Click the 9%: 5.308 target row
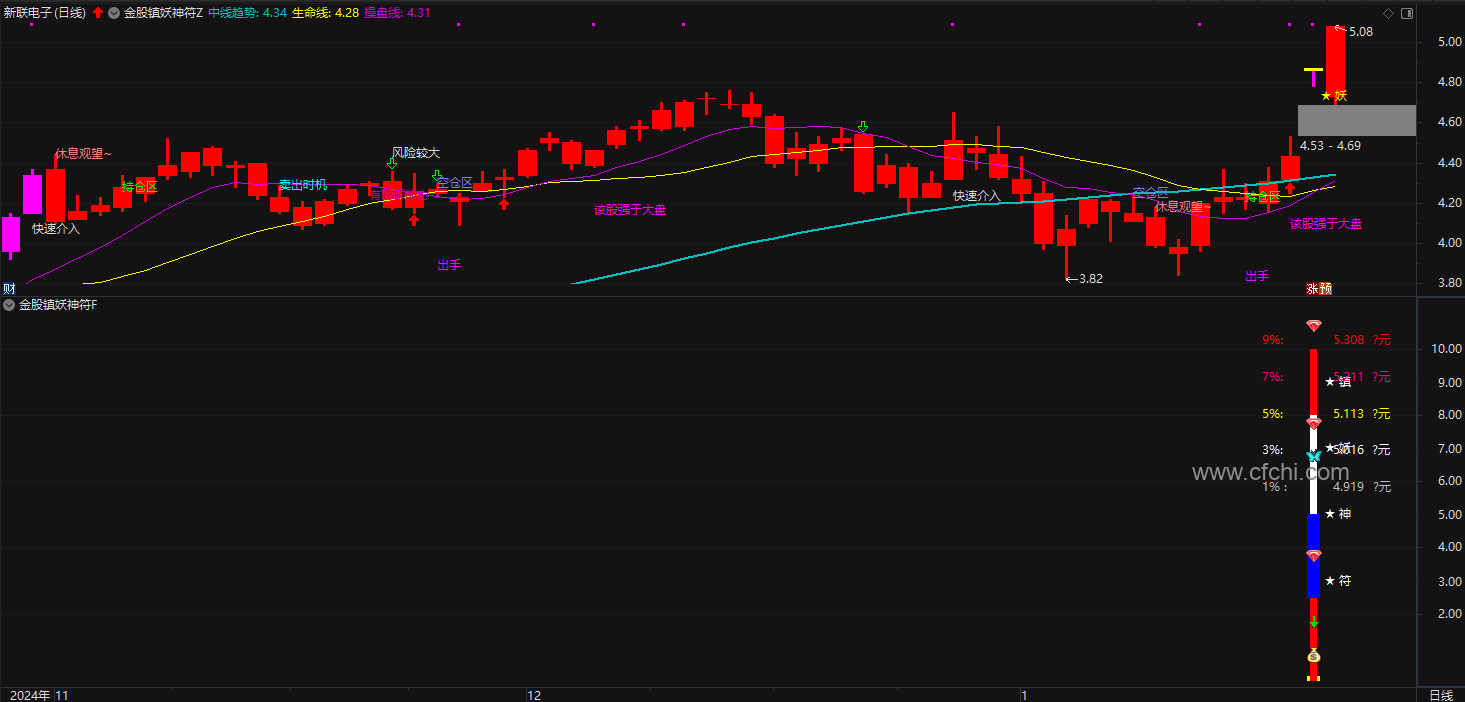This screenshot has width=1465, height=702. tap(1326, 340)
